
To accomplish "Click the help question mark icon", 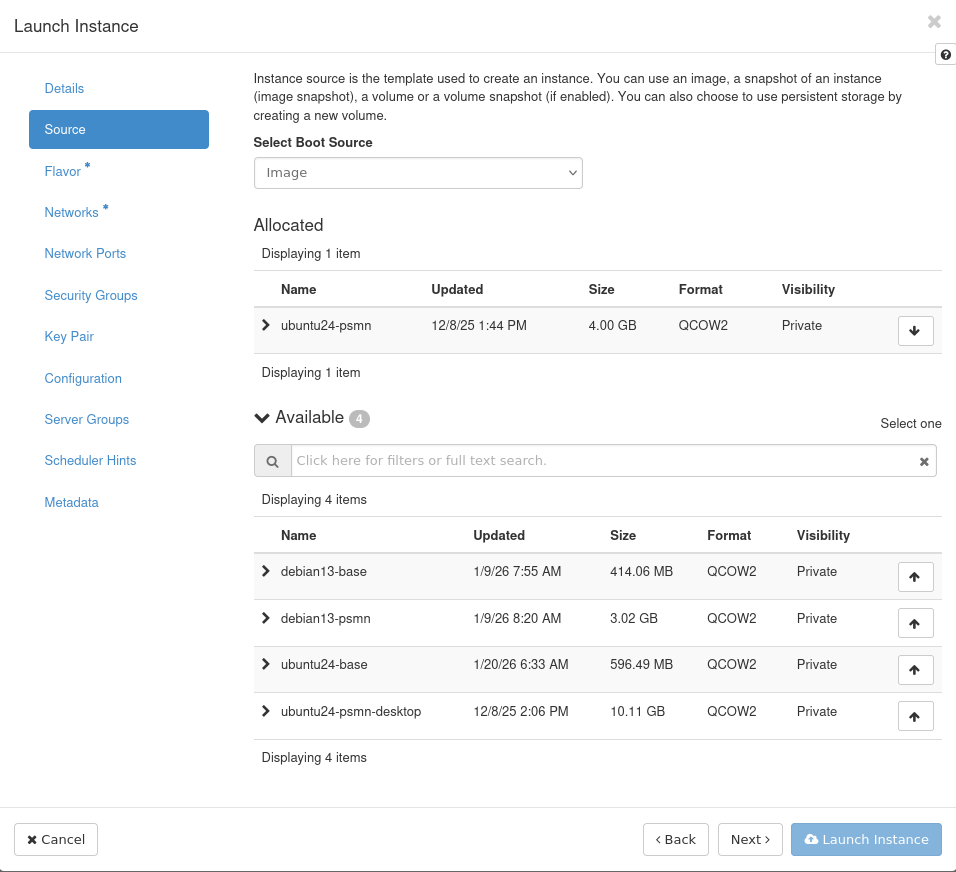I will tap(945, 55).
